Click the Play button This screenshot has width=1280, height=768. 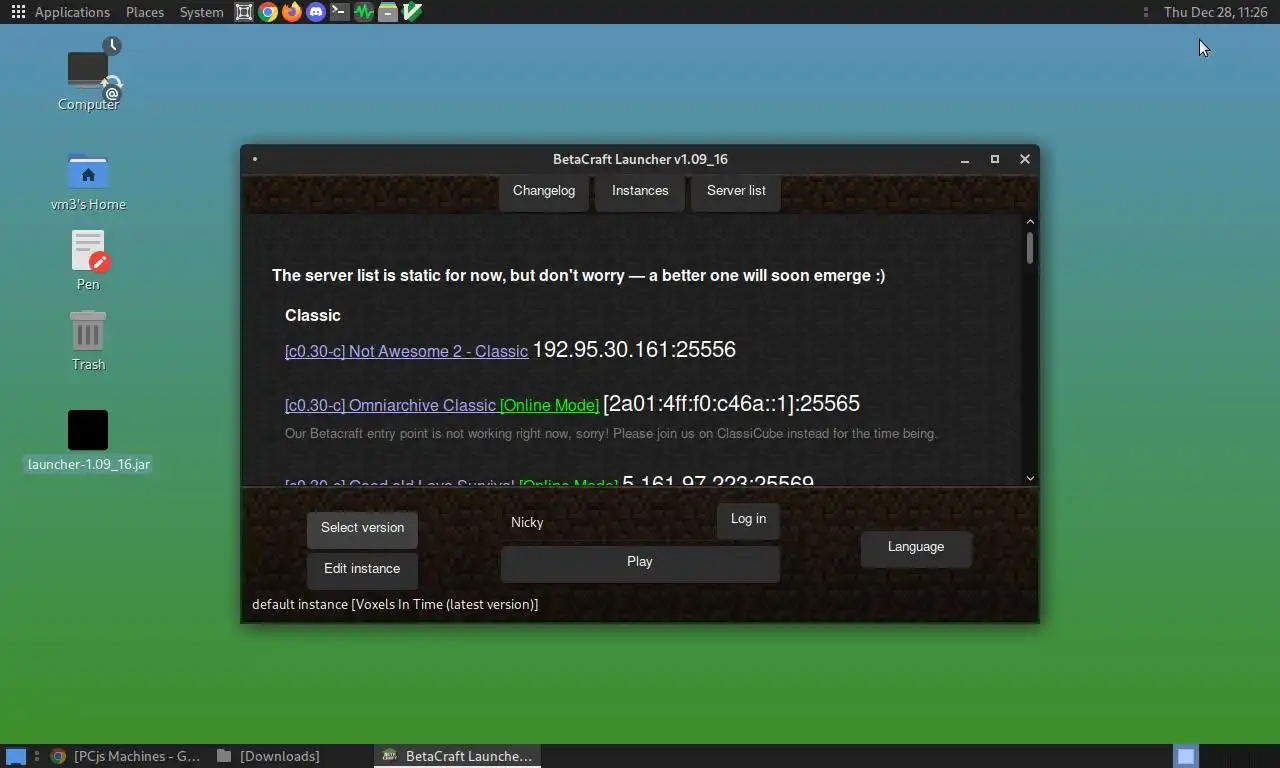[x=640, y=562]
